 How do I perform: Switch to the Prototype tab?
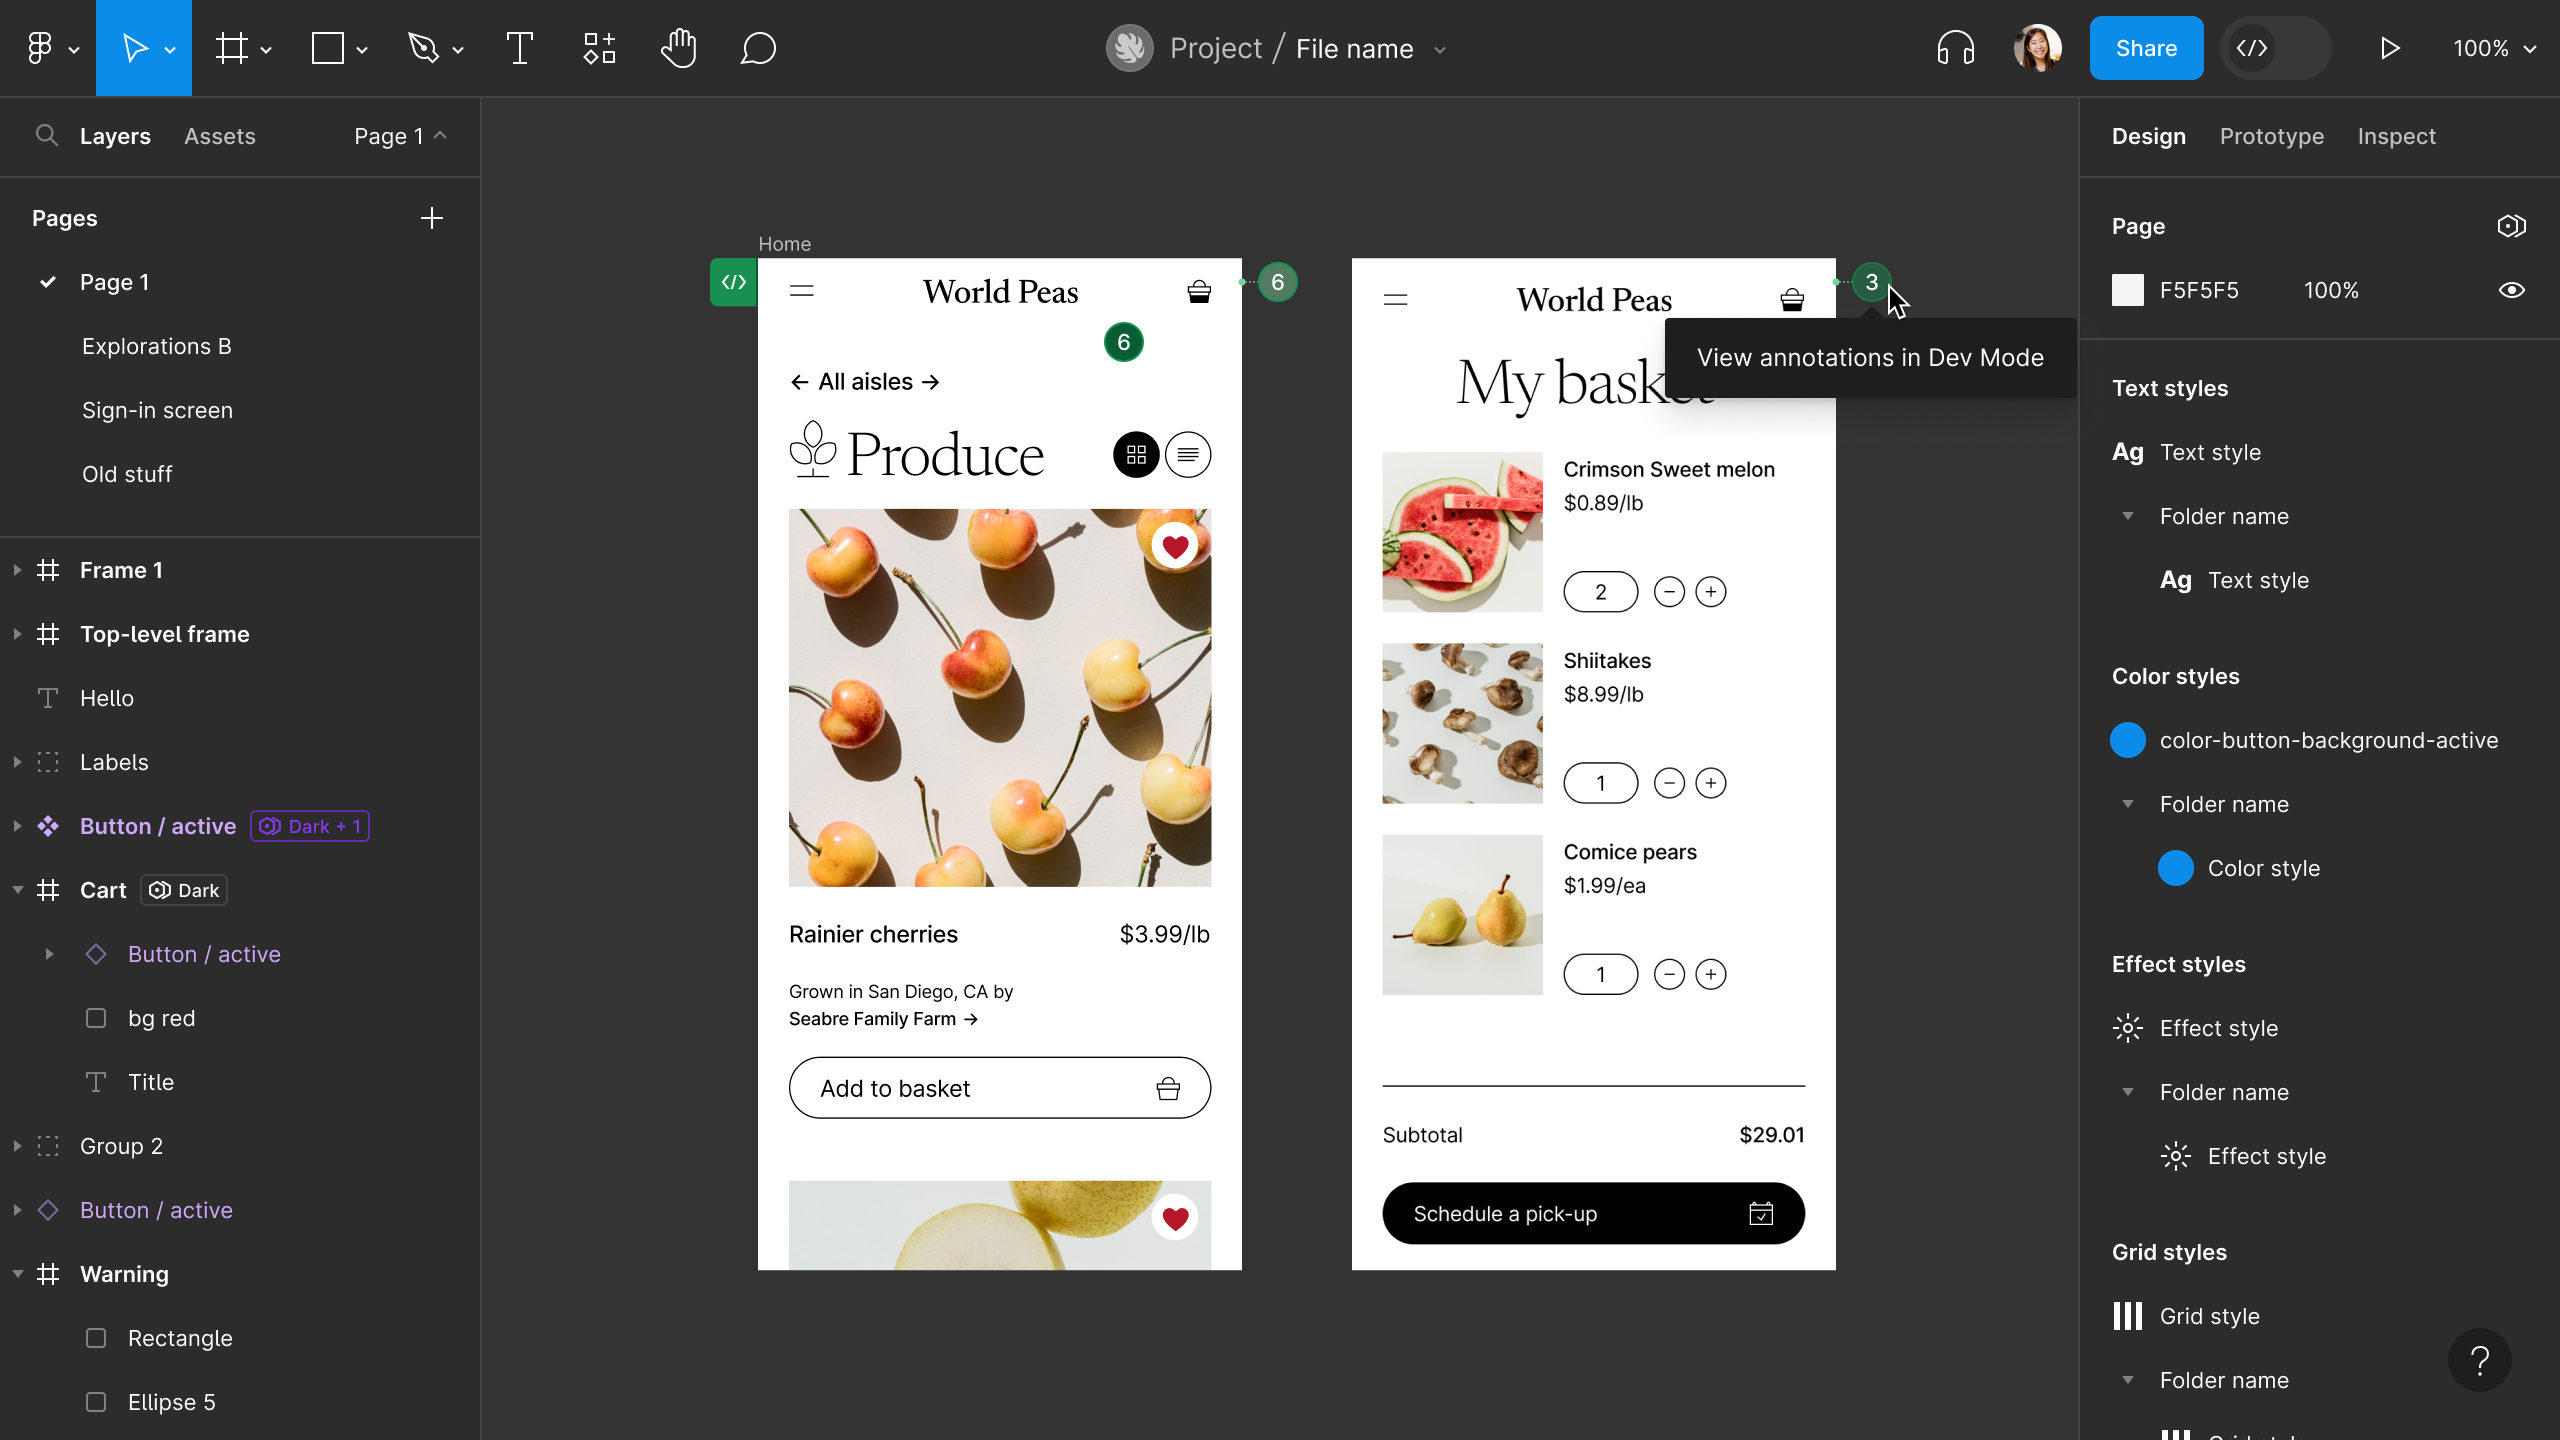click(x=2272, y=135)
